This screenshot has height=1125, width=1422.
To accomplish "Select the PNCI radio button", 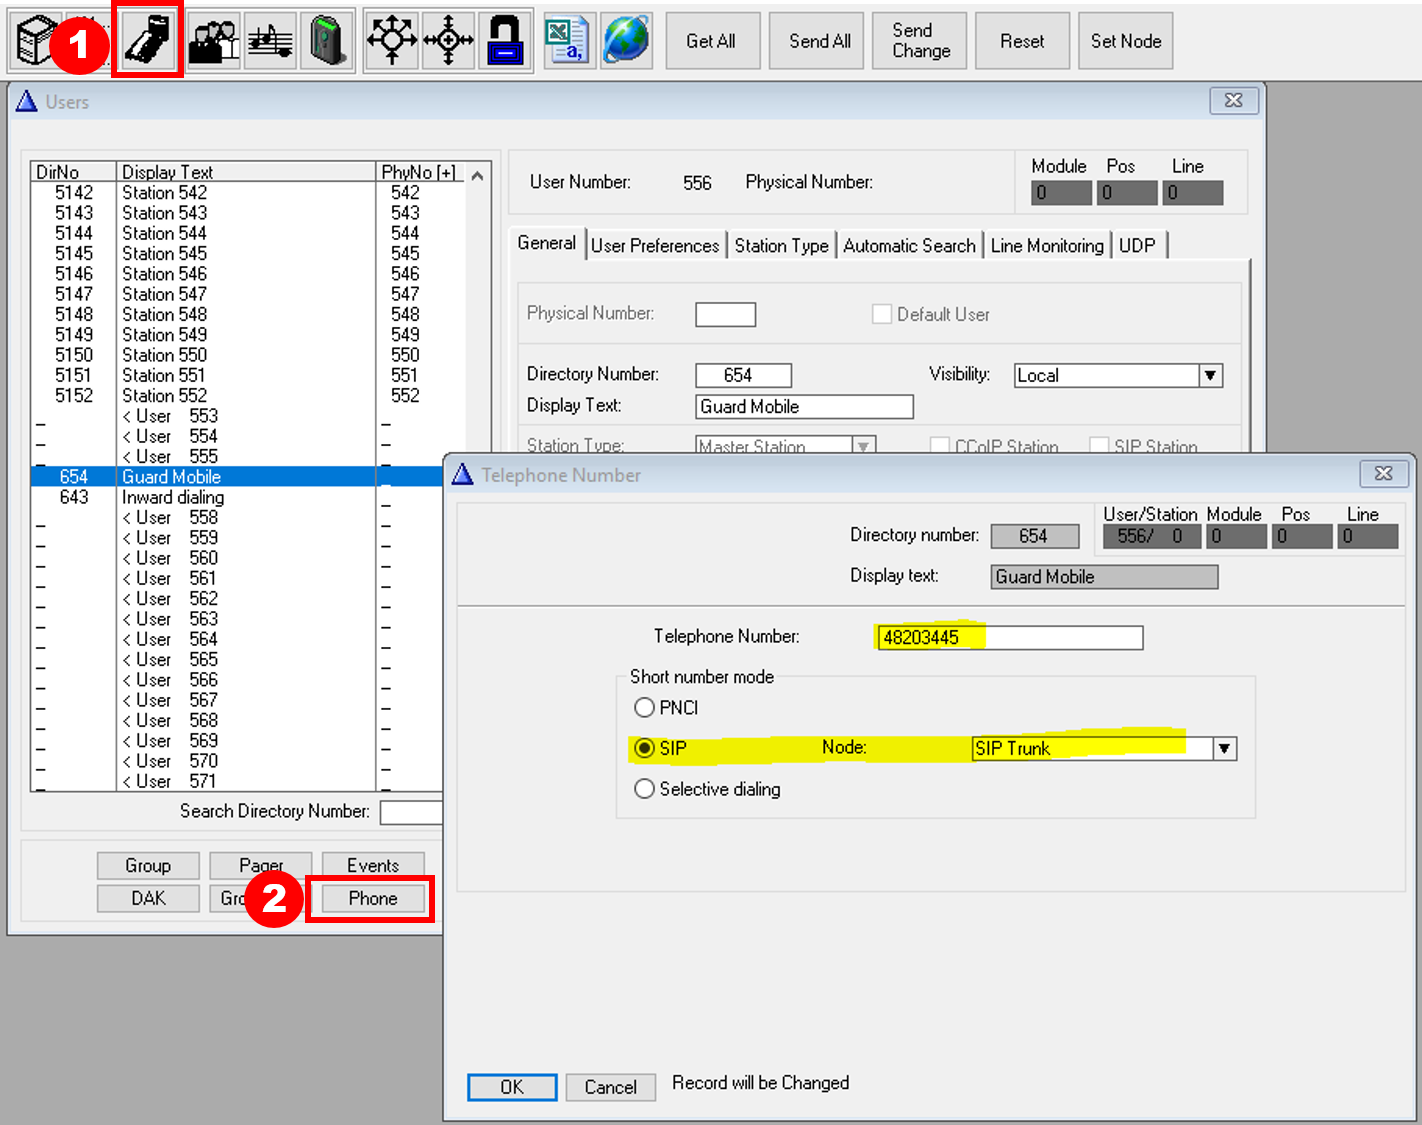I will pos(645,708).
